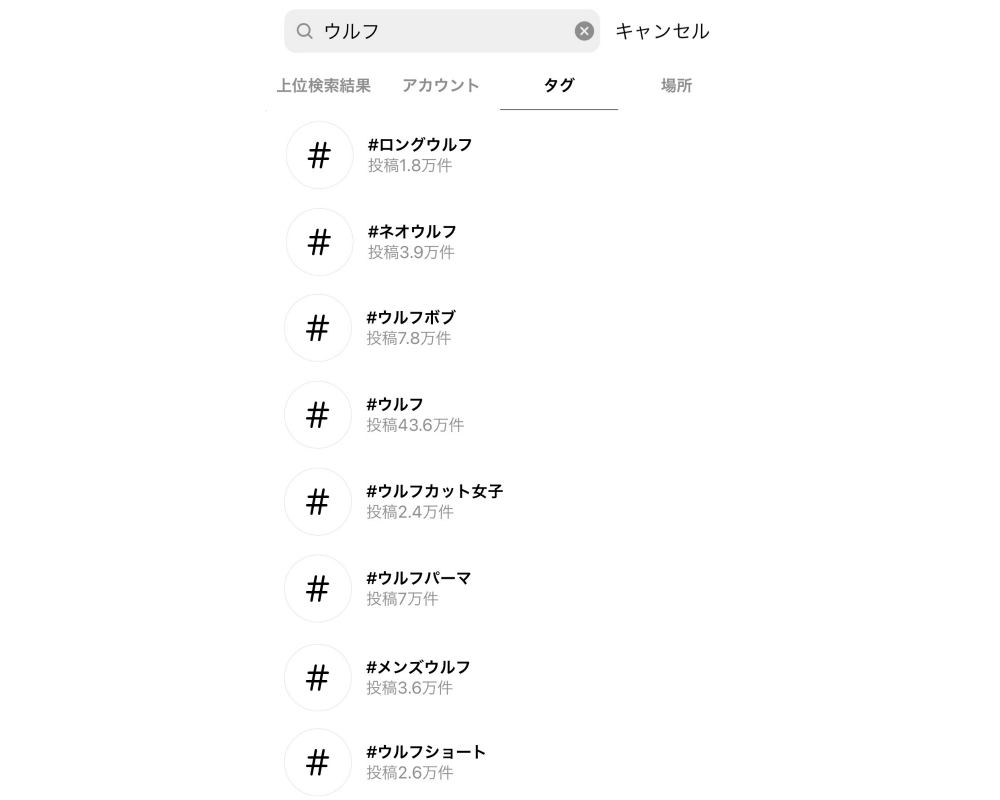Image resolution: width=1000 pixels, height=800 pixels.
Task: Tap the キャンセル button
Action: tap(662, 31)
